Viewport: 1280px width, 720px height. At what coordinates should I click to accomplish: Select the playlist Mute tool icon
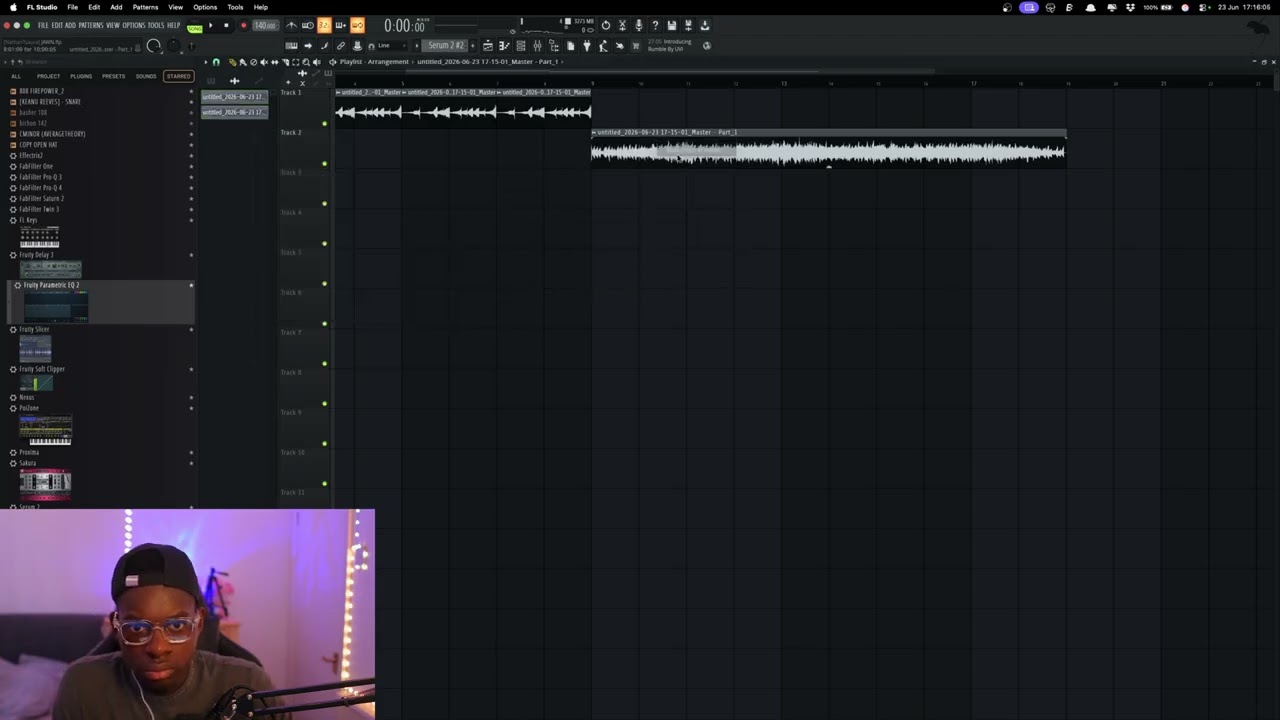point(264,62)
